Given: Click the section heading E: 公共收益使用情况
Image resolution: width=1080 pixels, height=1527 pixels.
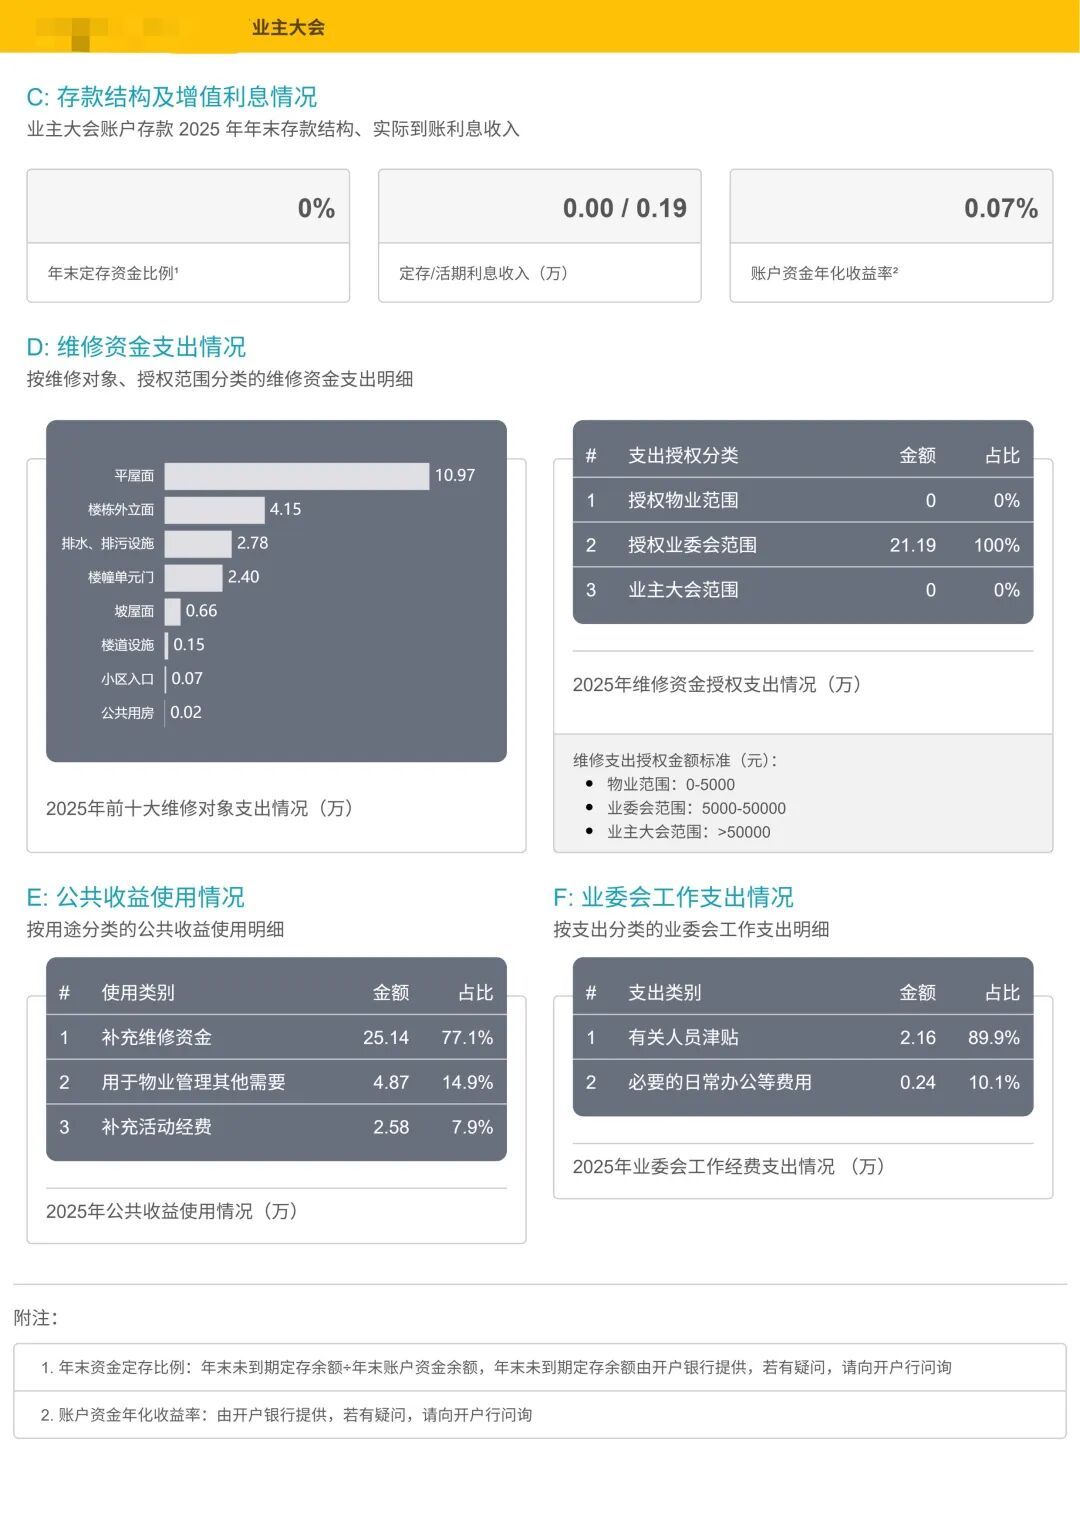Looking at the screenshot, I should [x=135, y=897].
